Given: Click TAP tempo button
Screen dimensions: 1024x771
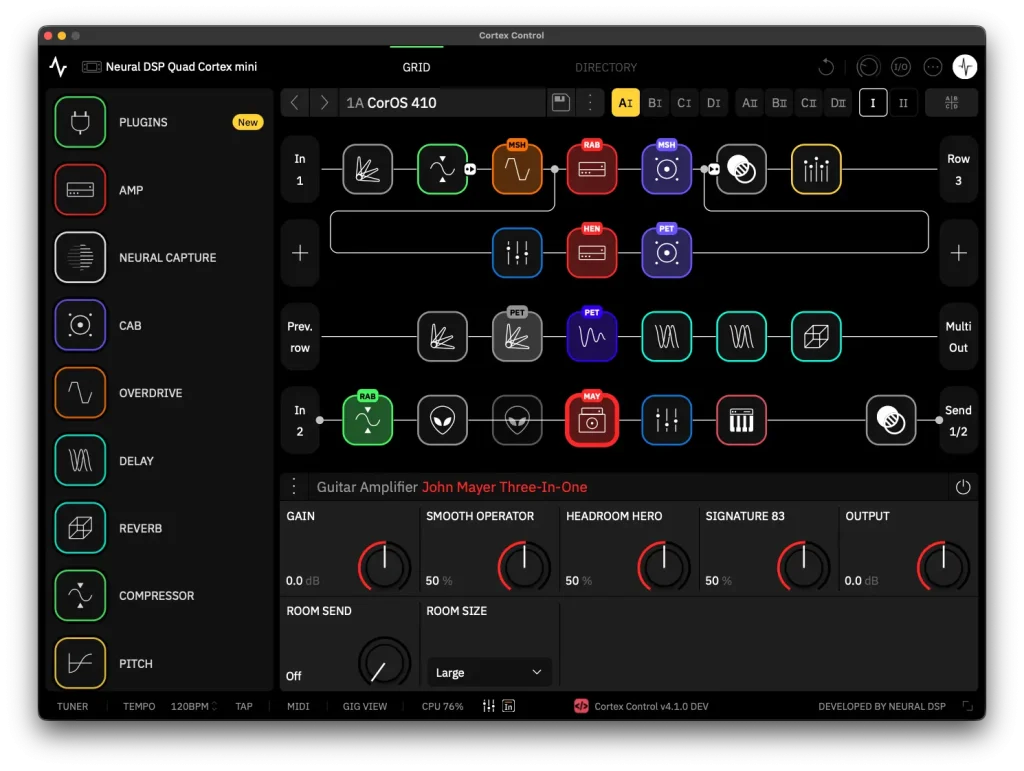Looking at the screenshot, I should click(x=244, y=706).
